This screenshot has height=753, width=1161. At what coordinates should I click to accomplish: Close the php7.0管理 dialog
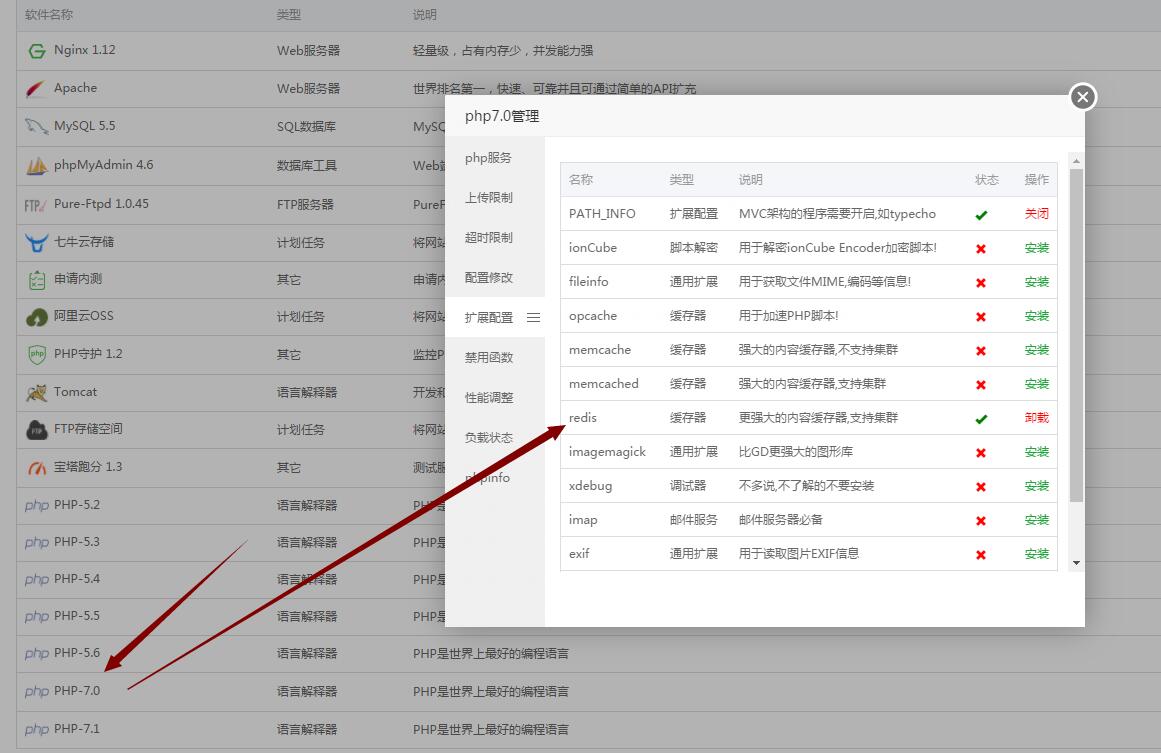[x=1083, y=97]
